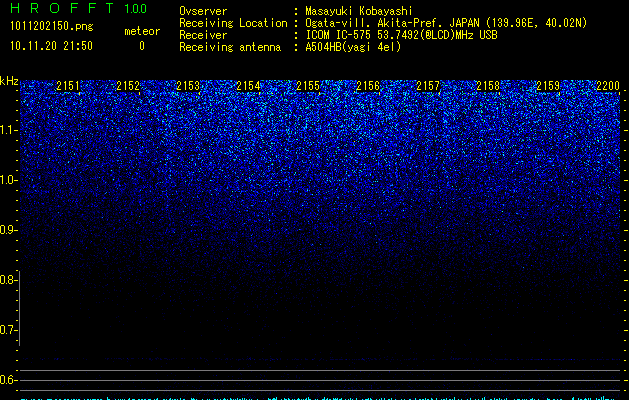Click the ICOM IC-575 53.7492 MHz USB text
The image size is (629, 400).
[x=401, y=35]
